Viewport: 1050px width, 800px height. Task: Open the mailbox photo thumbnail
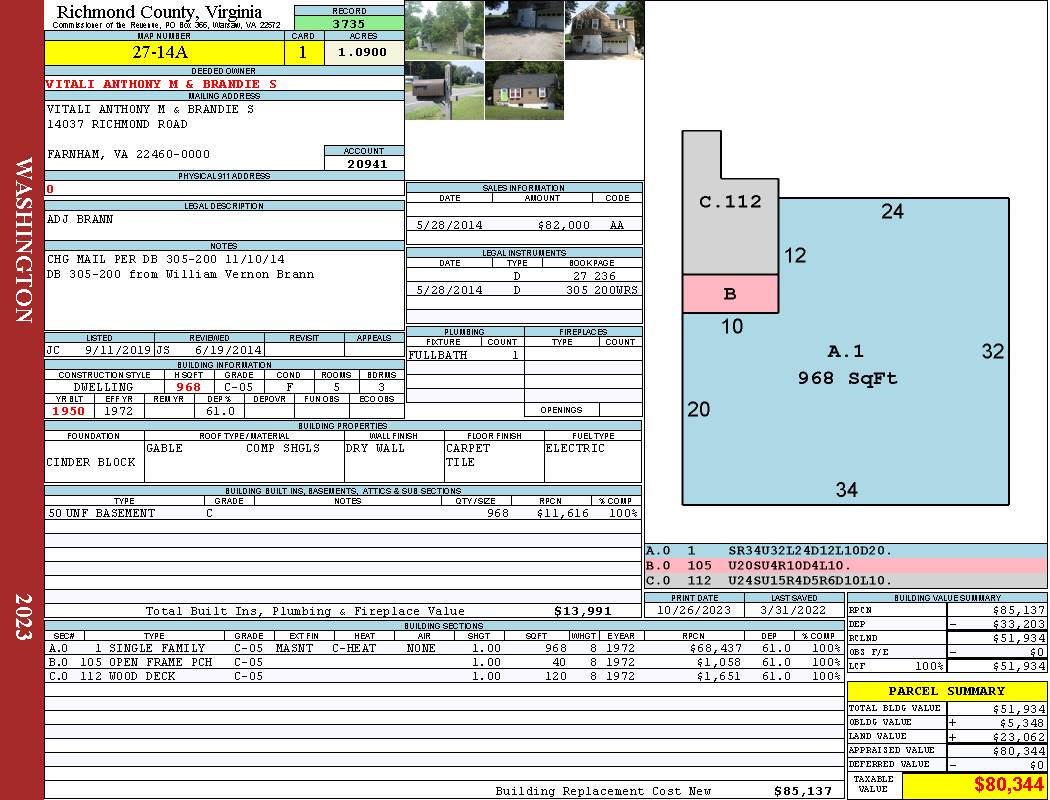tap(445, 90)
